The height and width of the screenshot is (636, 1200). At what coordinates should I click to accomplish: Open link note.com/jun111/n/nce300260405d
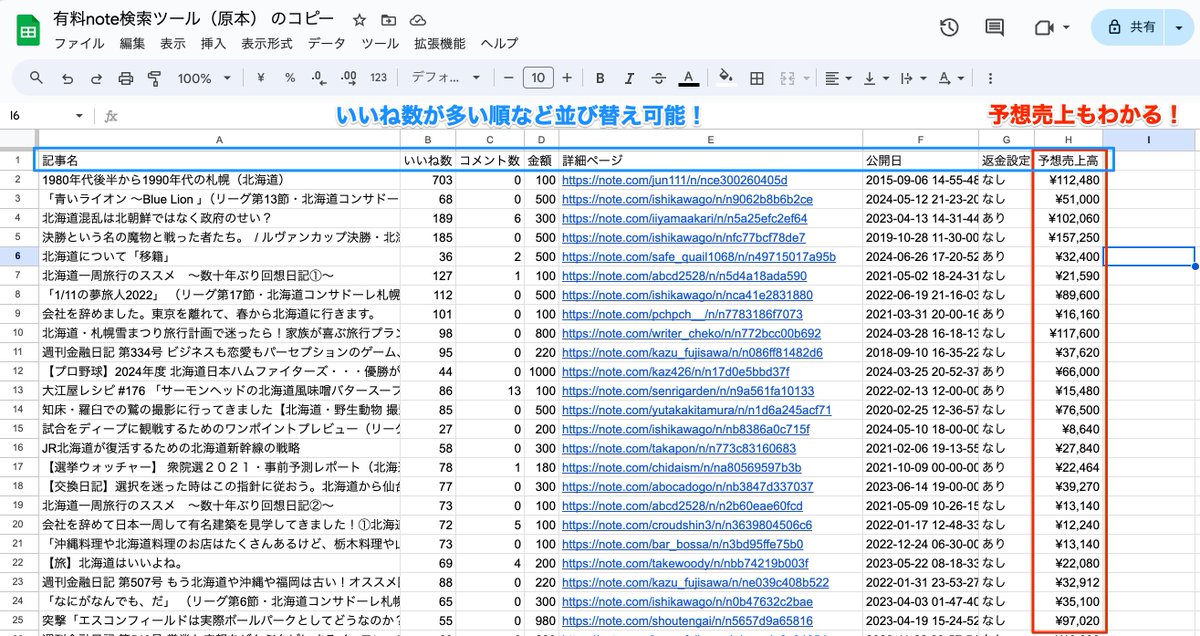[674, 180]
